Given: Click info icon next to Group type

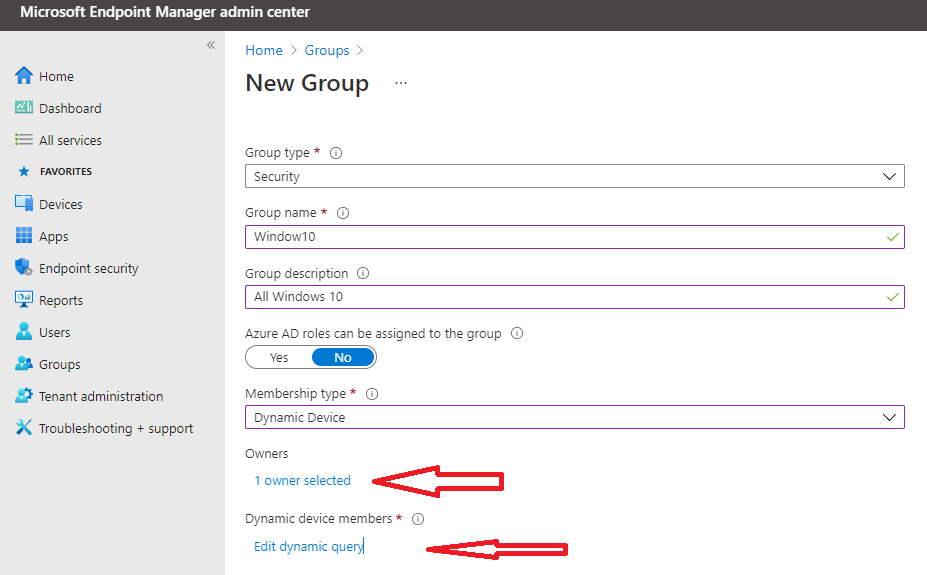Looking at the screenshot, I should 336,153.
